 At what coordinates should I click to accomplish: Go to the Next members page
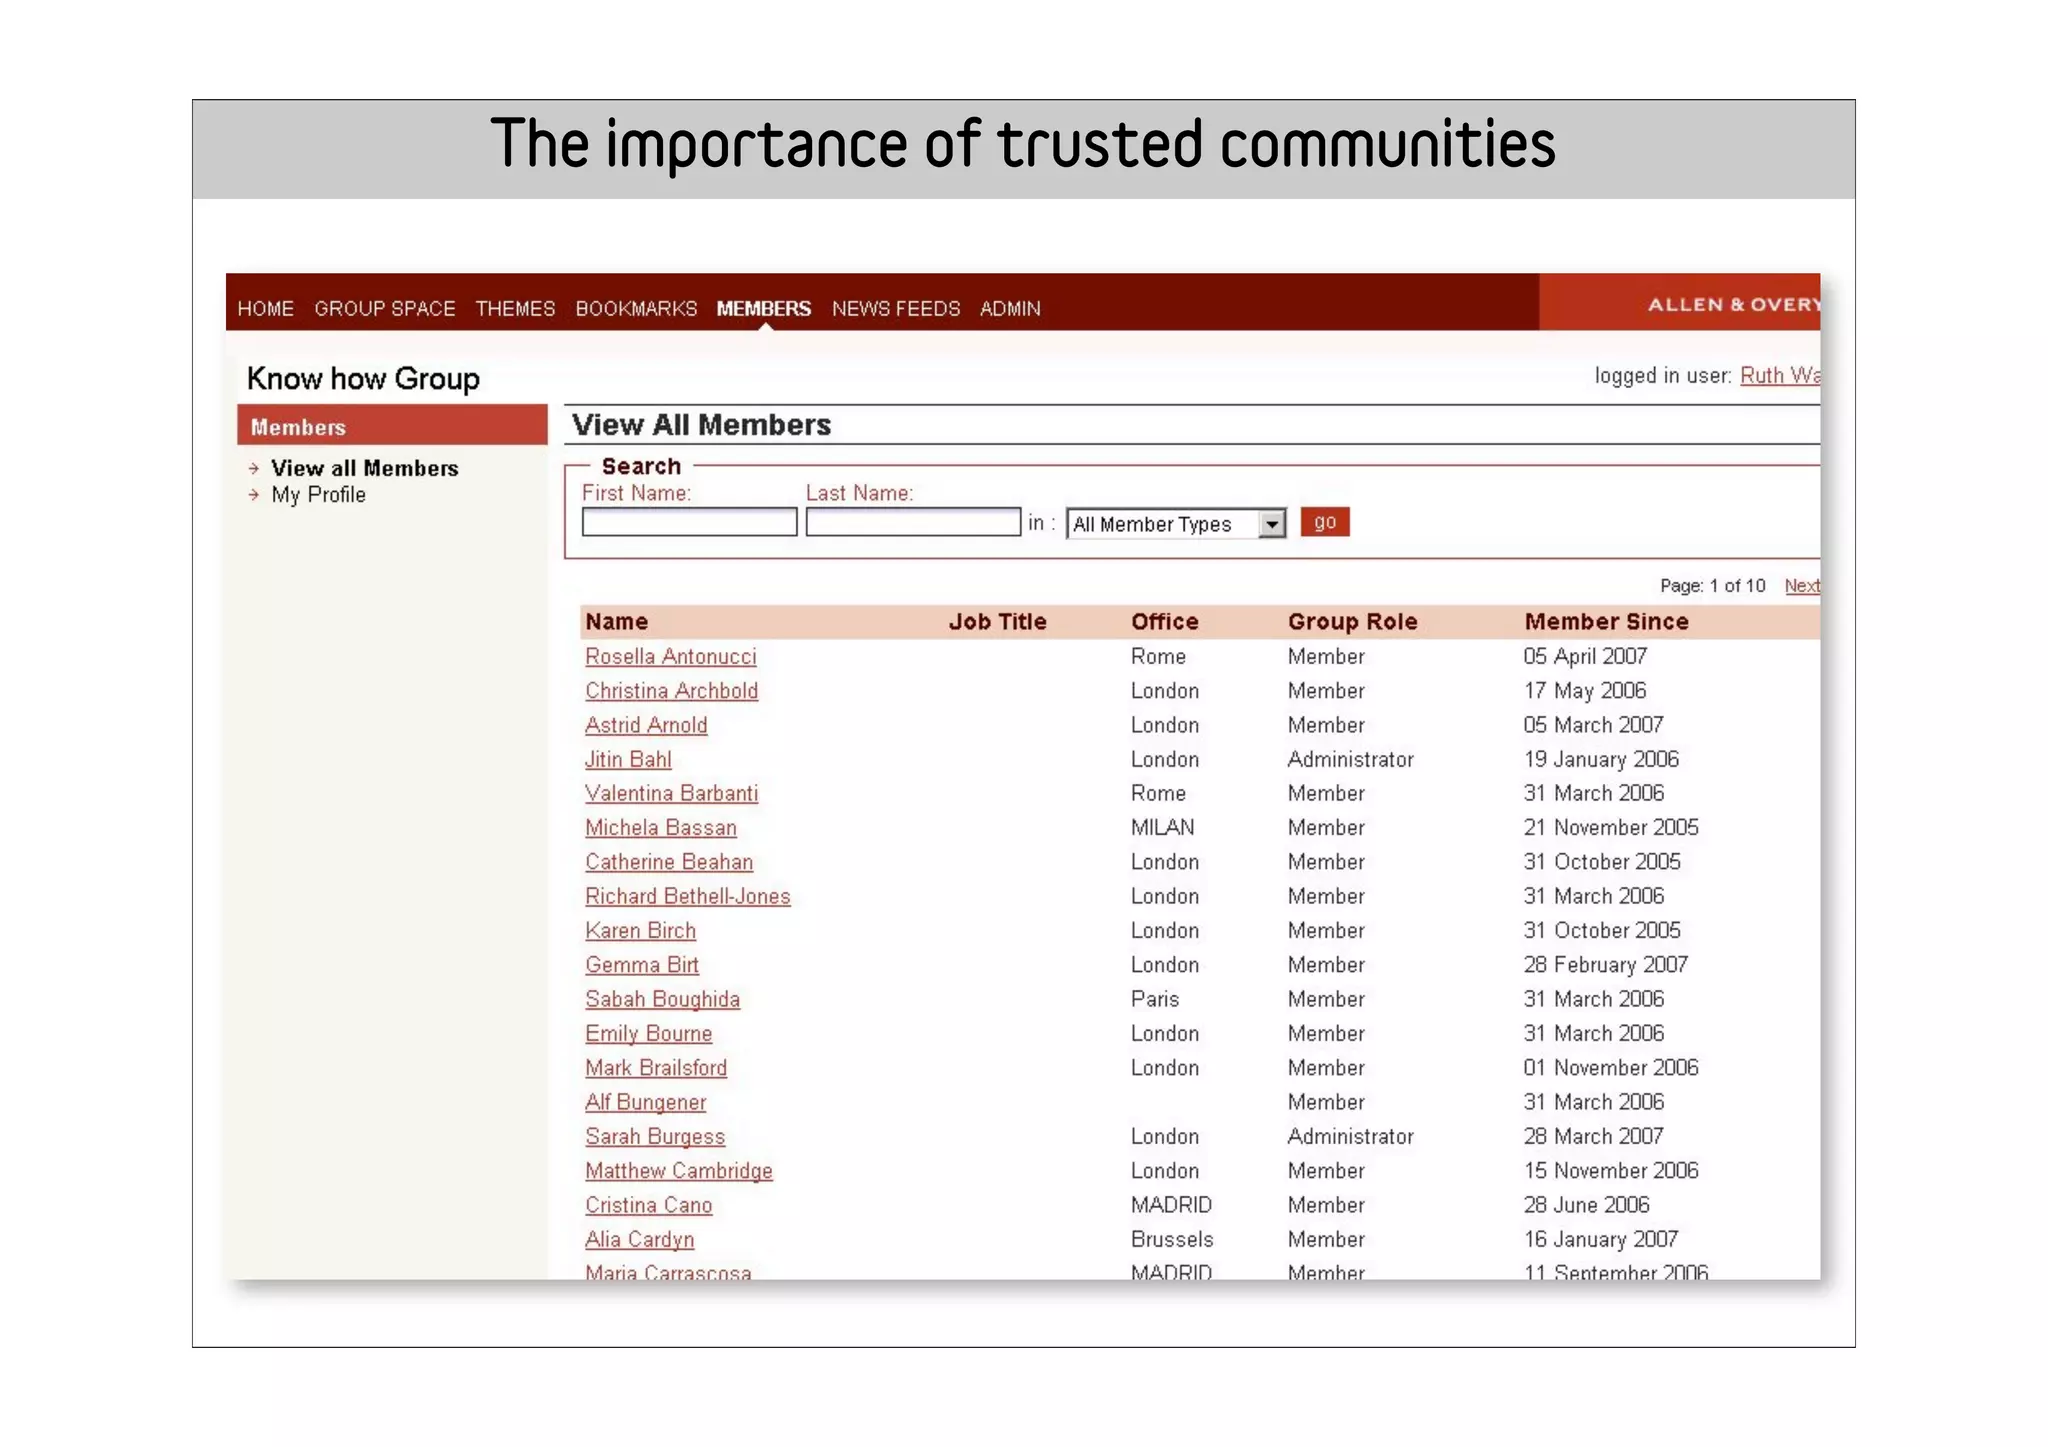1802,586
